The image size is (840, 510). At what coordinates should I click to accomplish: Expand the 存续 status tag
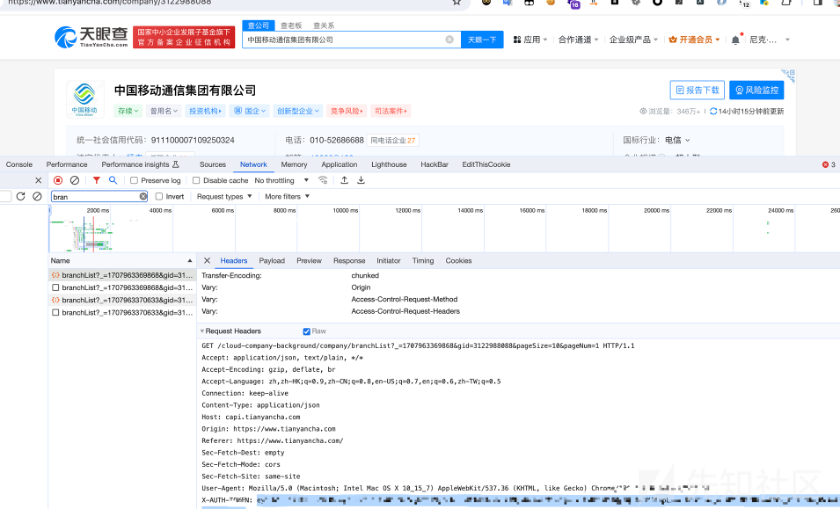point(128,111)
